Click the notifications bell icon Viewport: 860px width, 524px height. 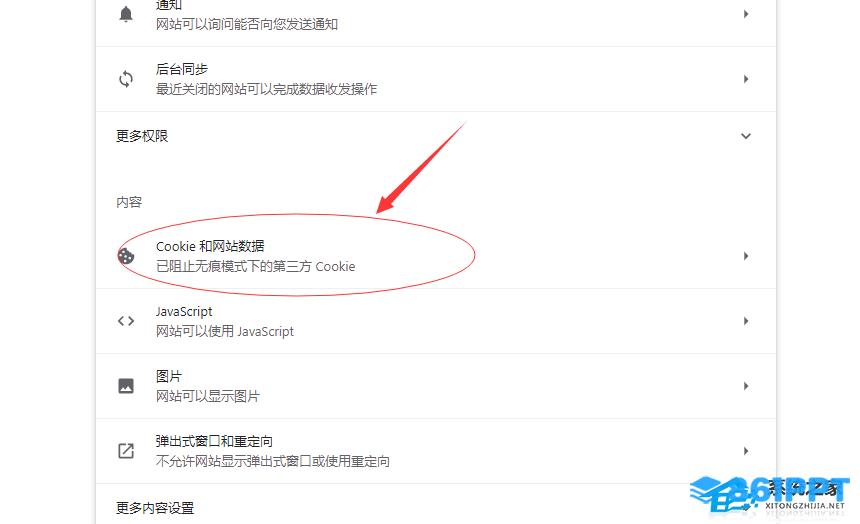coord(126,14)
